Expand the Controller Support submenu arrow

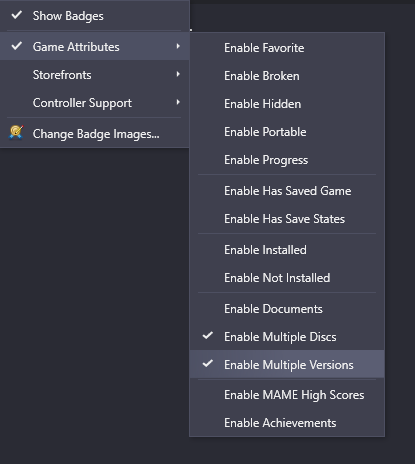(178, 102)
